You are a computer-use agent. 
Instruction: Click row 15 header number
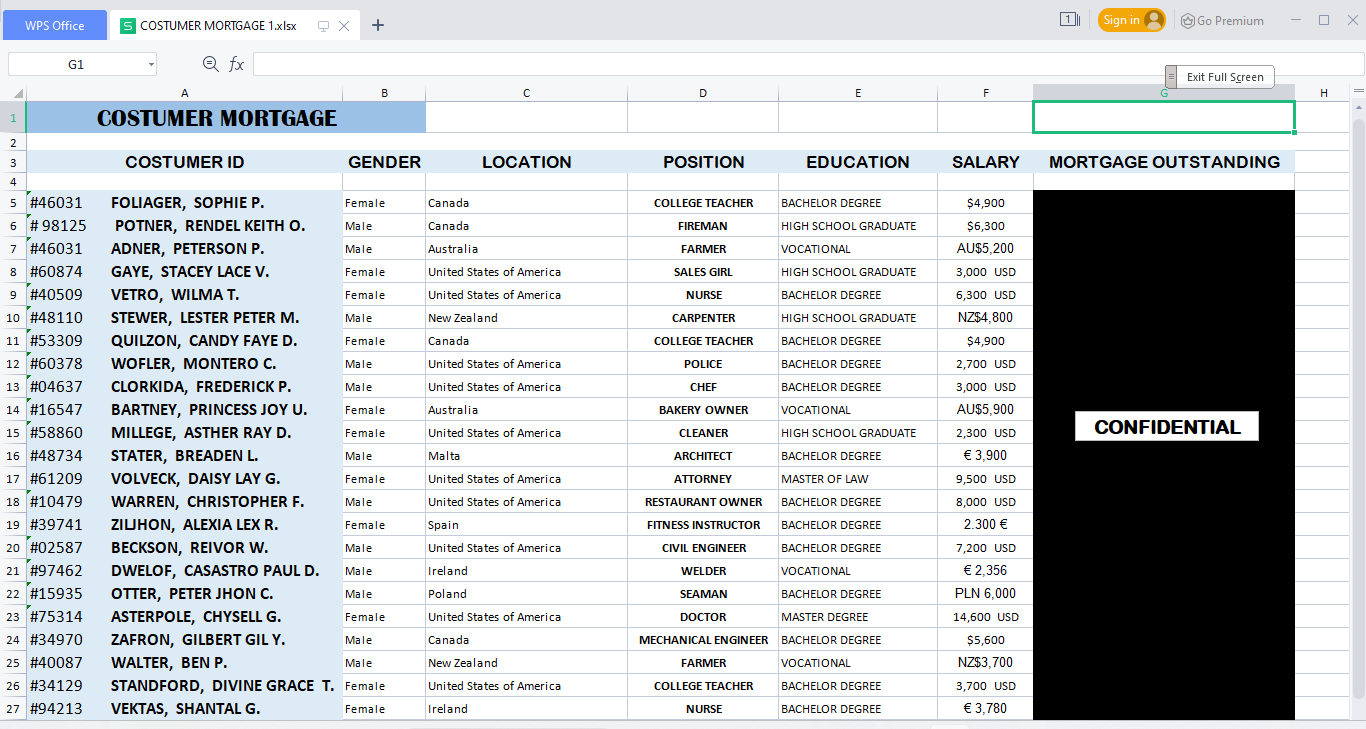pos(13,433)
